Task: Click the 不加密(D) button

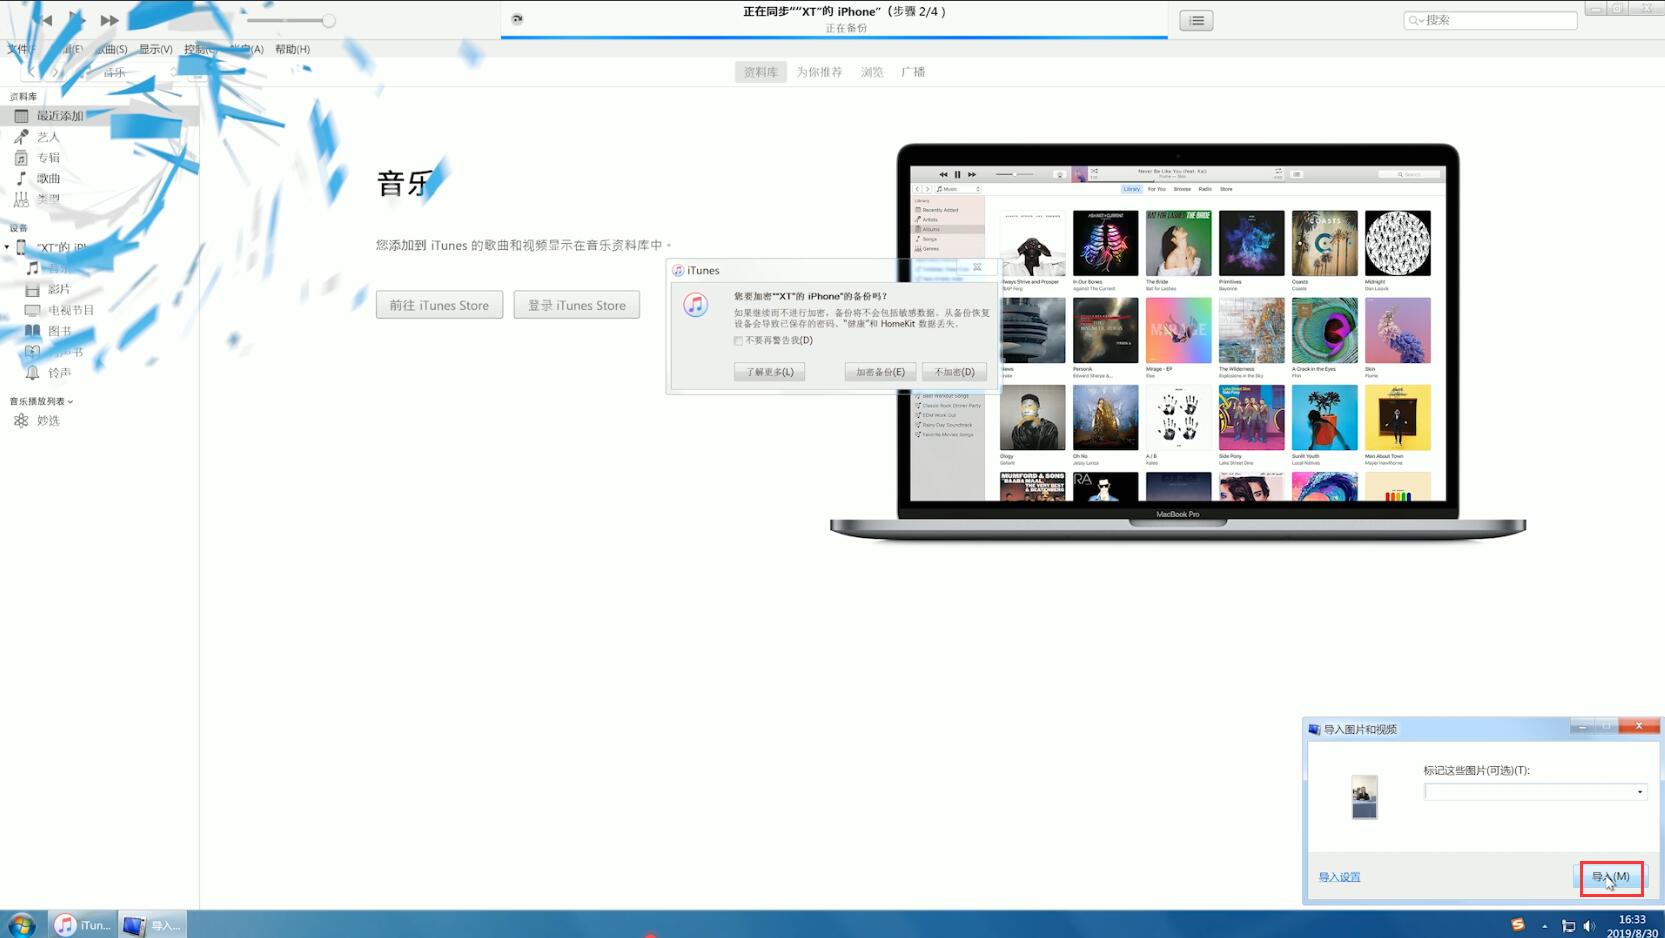Action: pyautogui.click(x=954, y=372)
